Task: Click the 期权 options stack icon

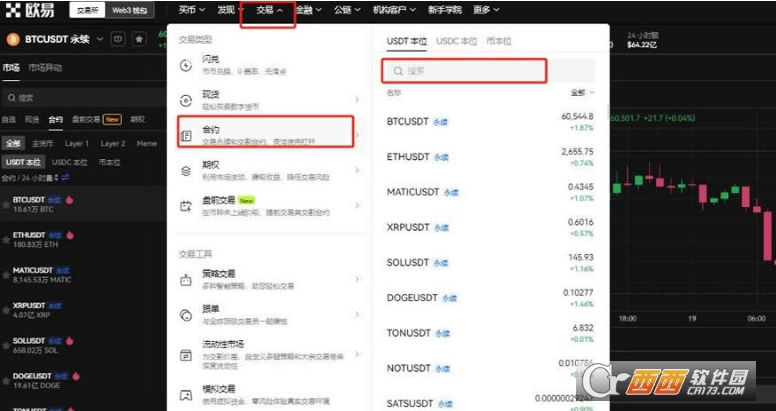Action: (186, 171)
